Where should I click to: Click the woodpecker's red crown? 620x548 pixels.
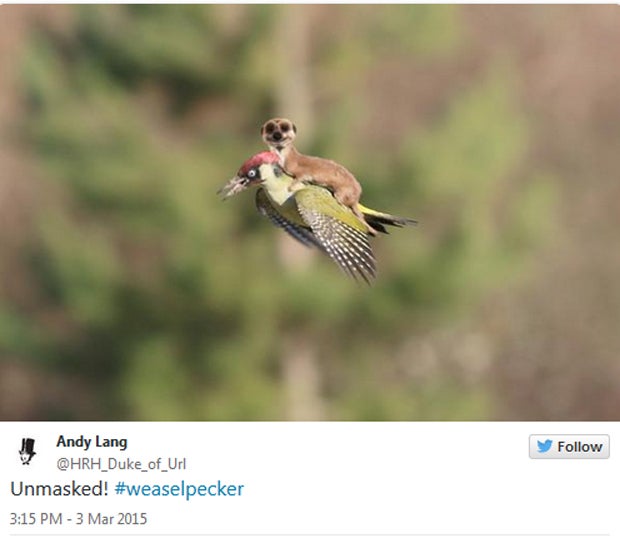point(259,161)
